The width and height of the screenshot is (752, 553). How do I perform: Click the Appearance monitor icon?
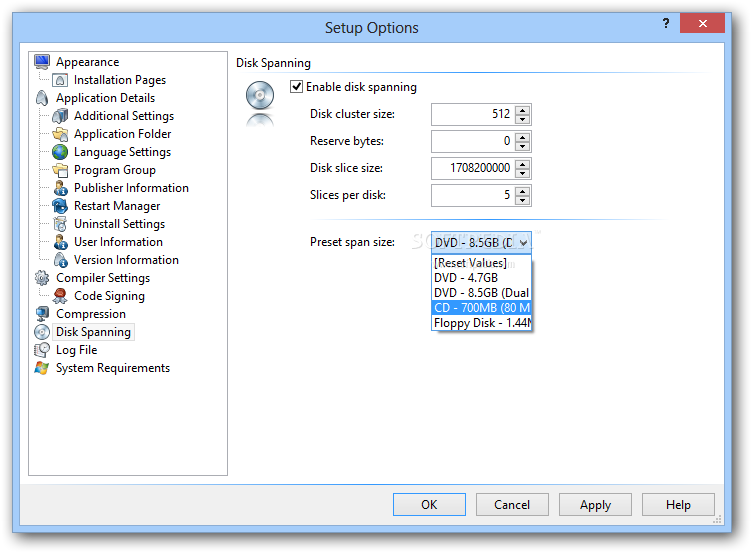click(x=42, y=61)
